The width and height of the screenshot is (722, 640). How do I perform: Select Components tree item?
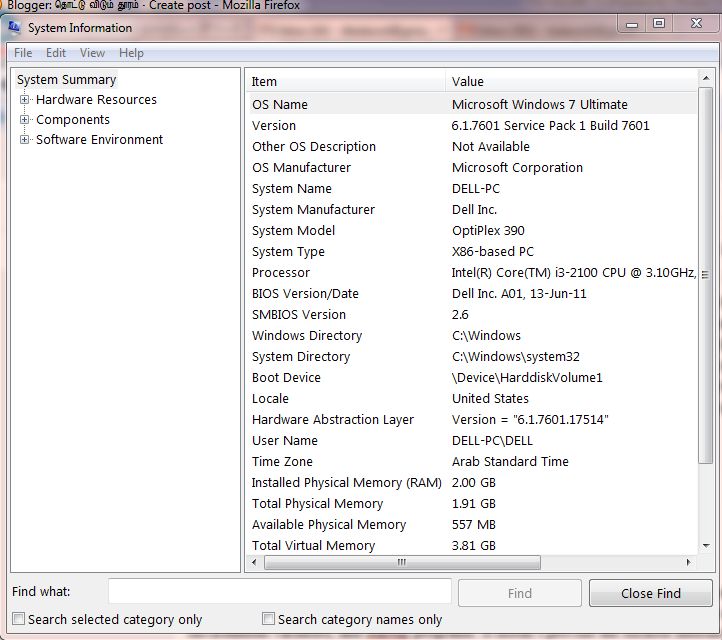(x=73, y=119)
